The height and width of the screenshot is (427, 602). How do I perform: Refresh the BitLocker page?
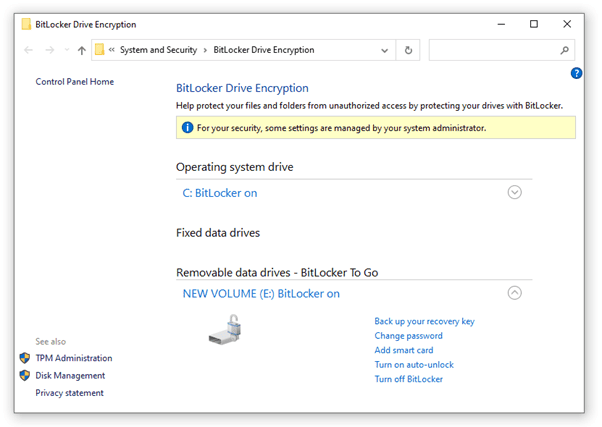[408, 50]
